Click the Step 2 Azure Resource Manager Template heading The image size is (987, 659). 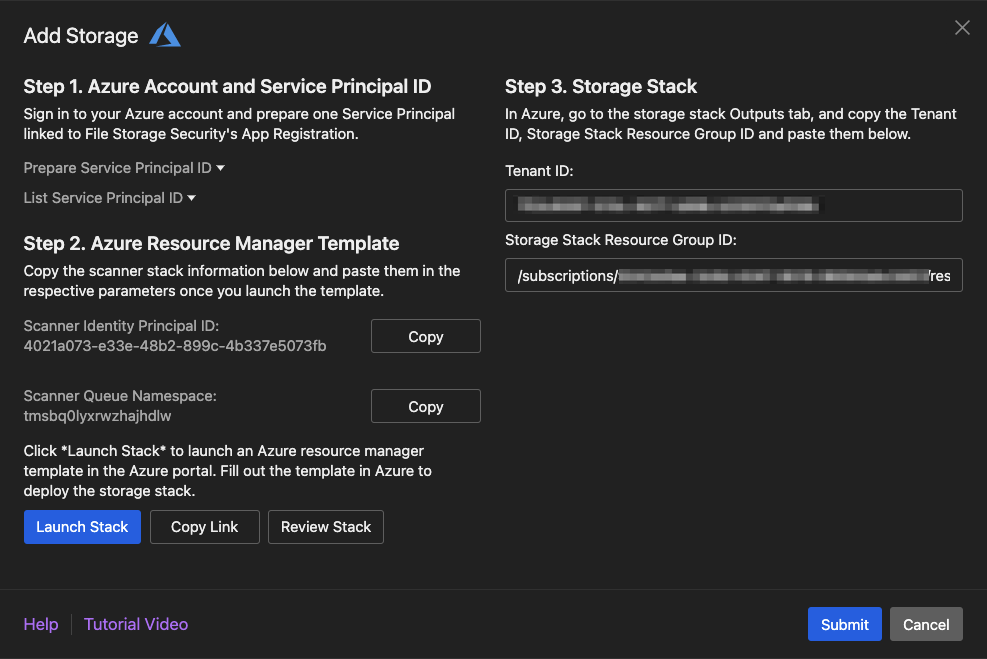coord(211,243)
